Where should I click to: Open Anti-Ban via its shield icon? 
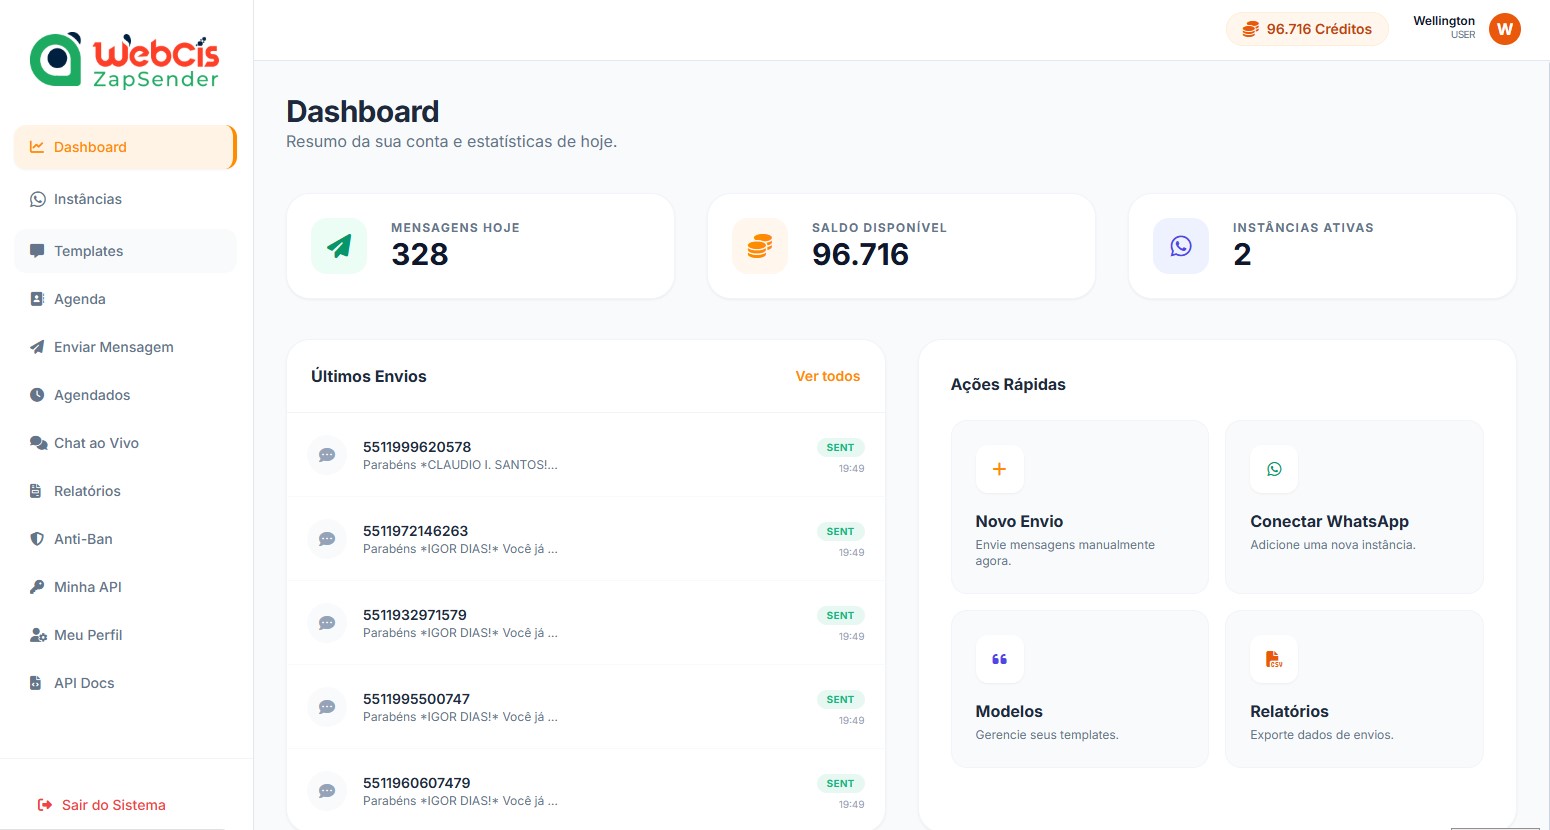point(36,538)
